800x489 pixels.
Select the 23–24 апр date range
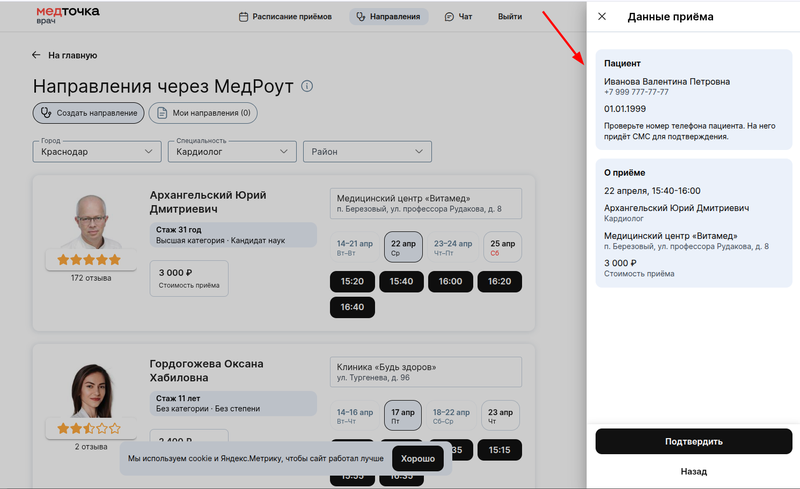pos(453,247)
